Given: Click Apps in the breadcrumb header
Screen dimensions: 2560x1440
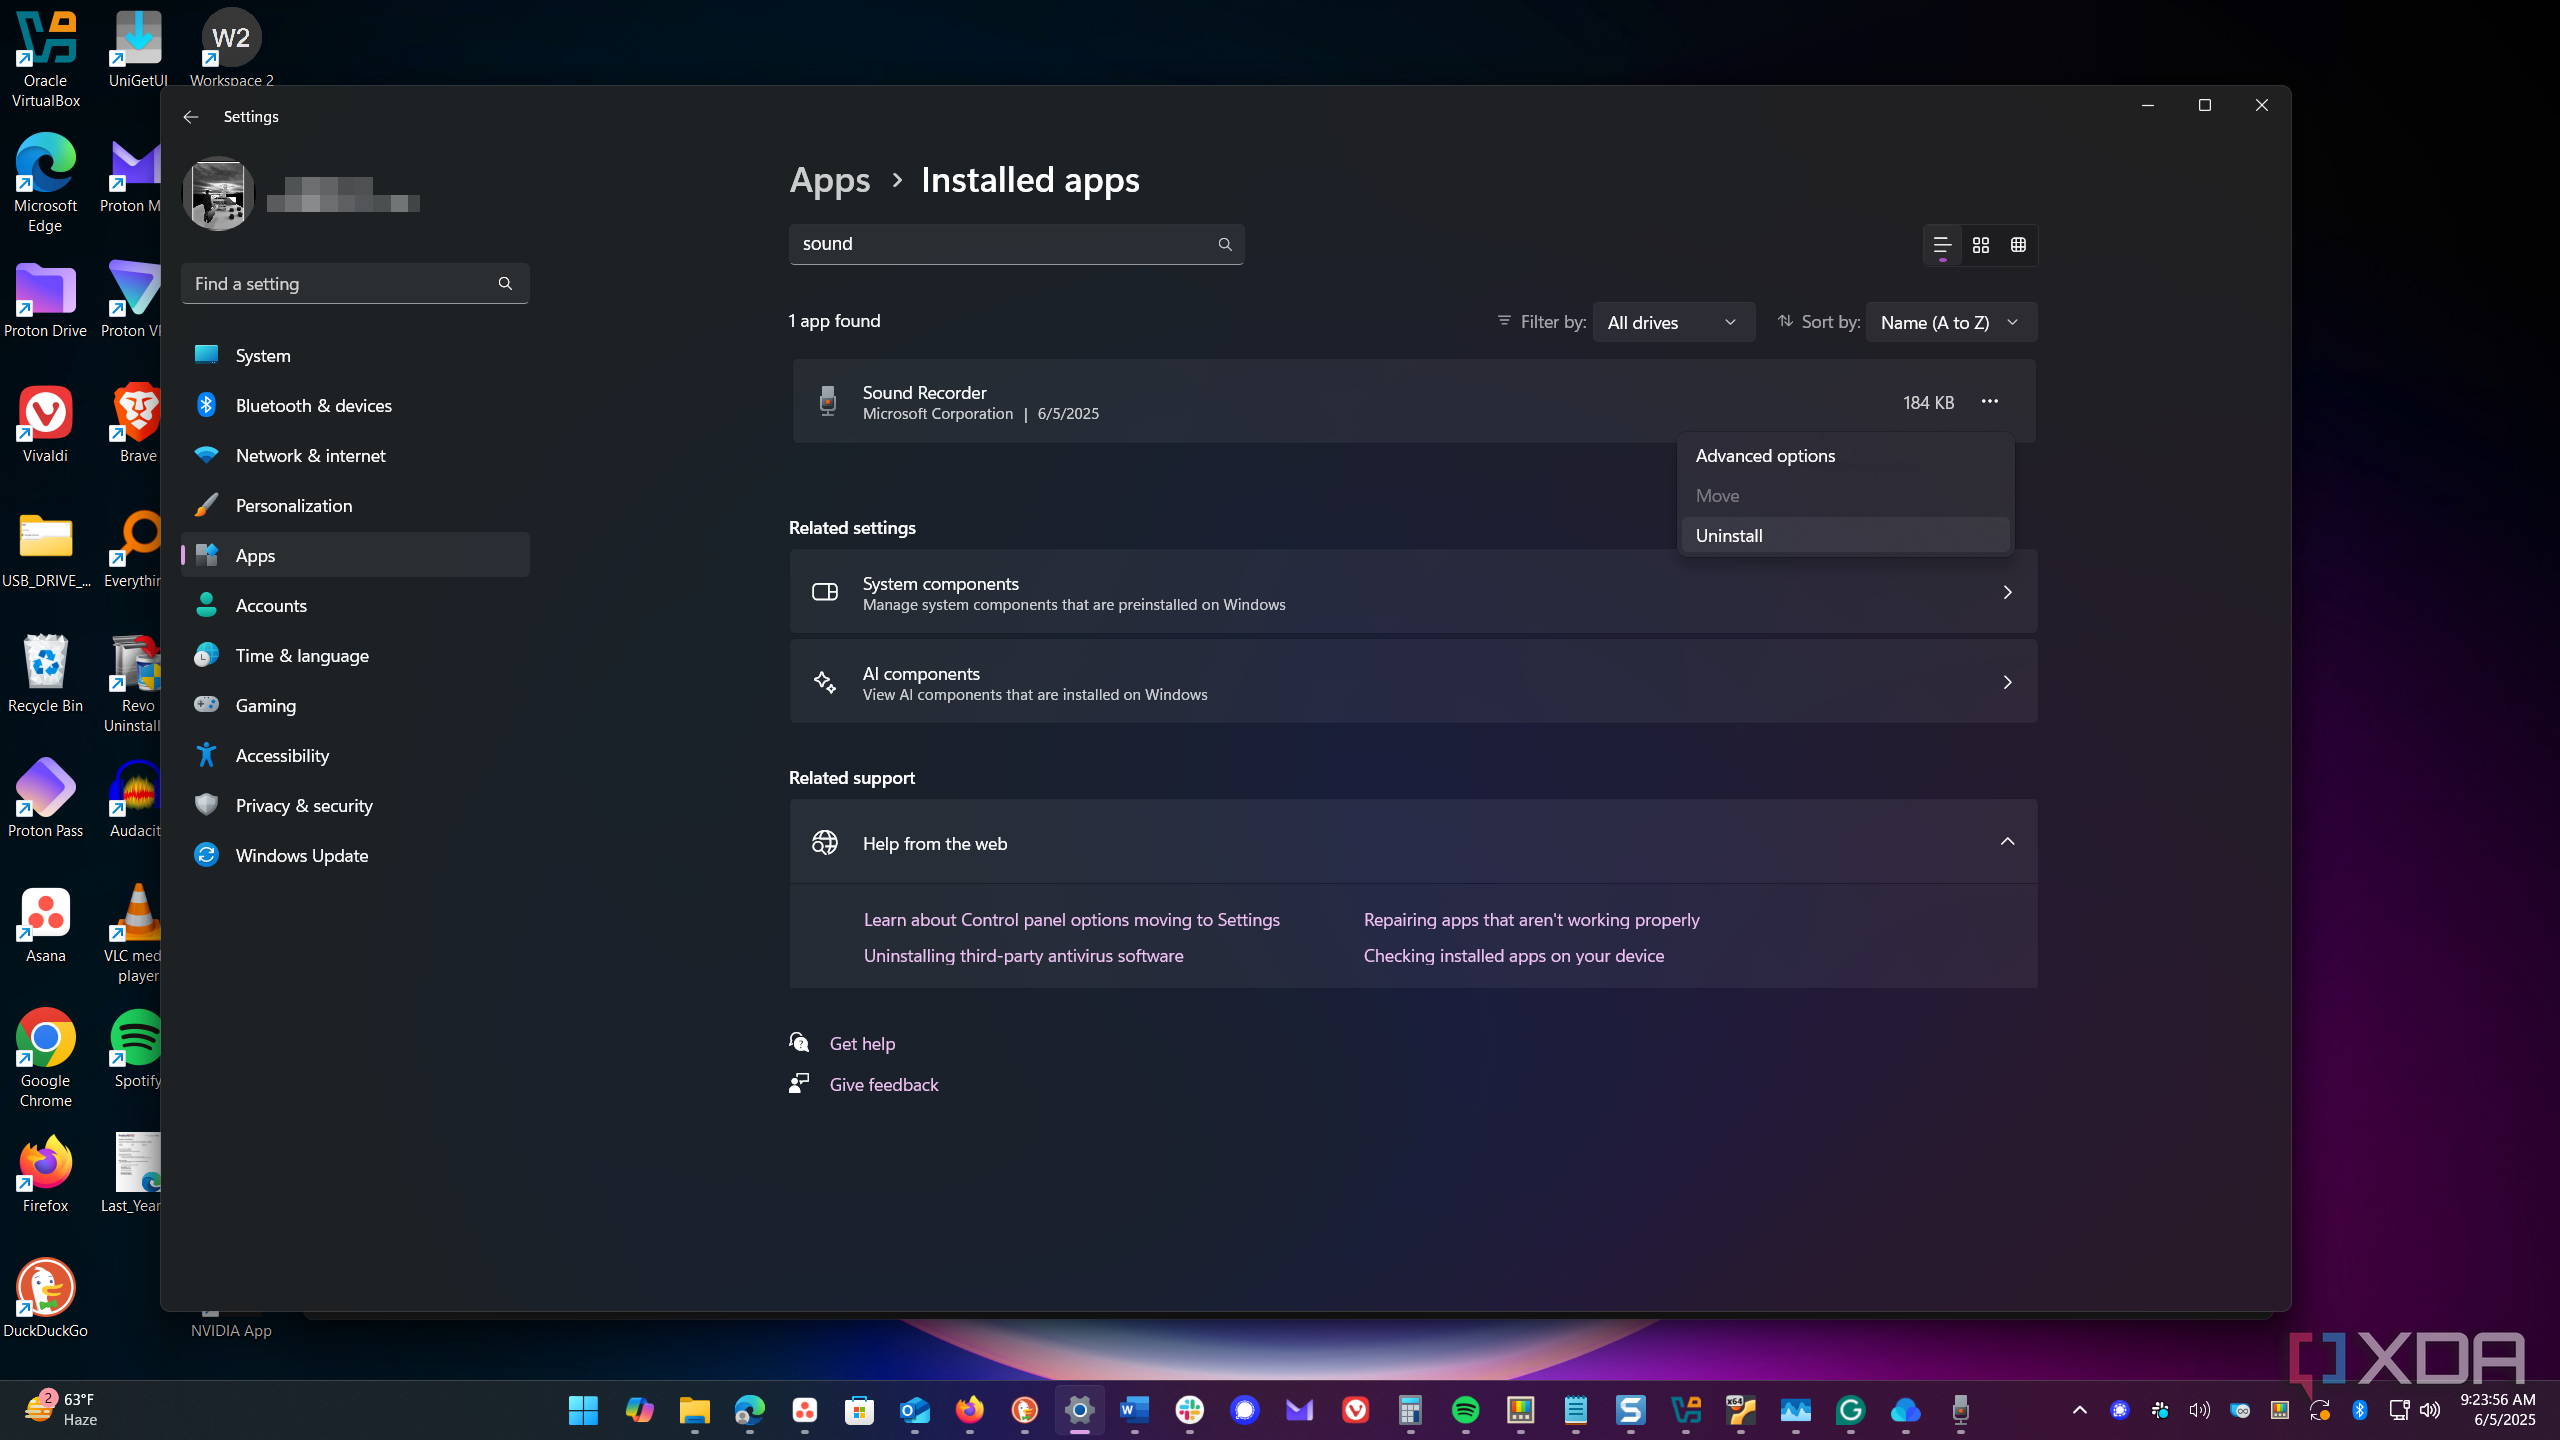Looking at the screenshot, I should [x=829, y=180].
